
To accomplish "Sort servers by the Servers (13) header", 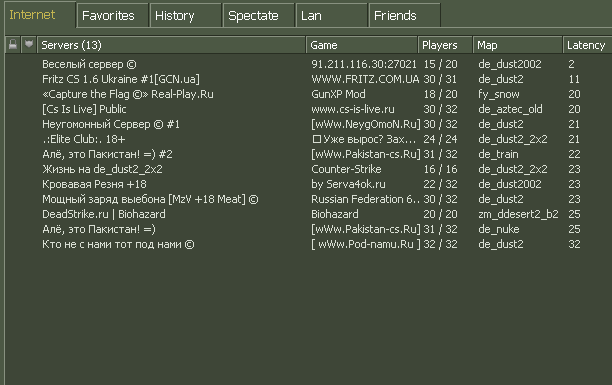I will coord(171,45).
